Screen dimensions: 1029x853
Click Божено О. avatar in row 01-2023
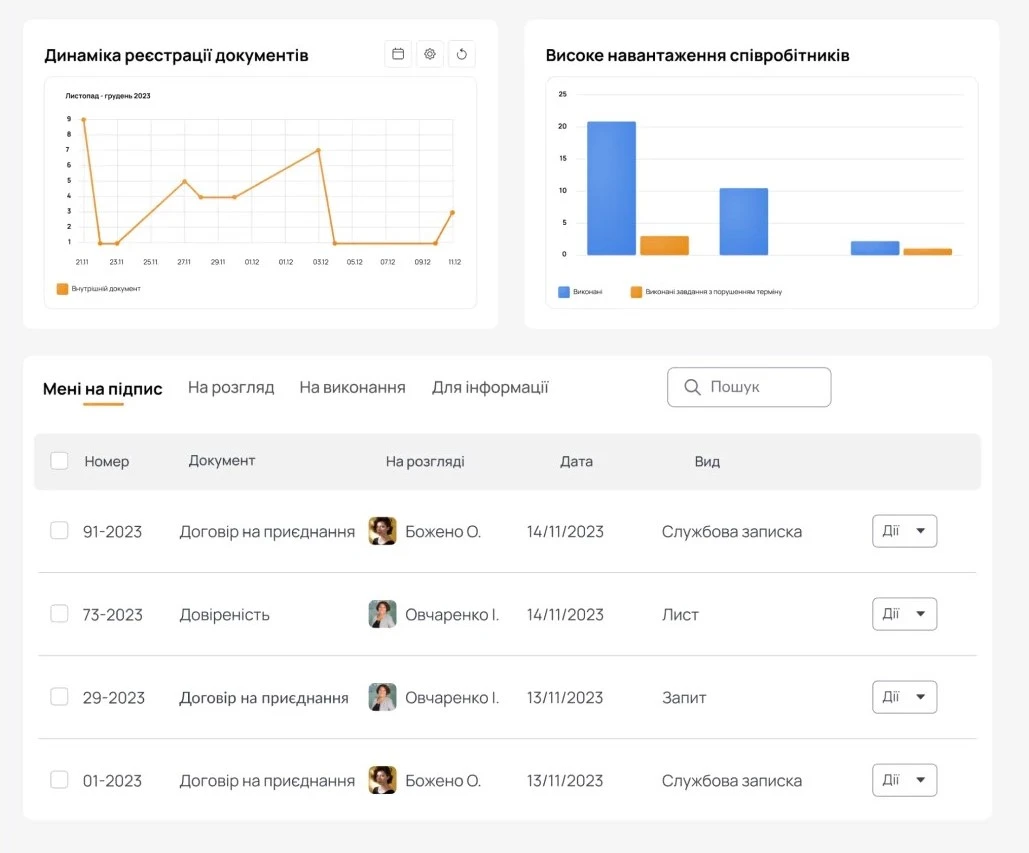pyautogui.click(x=383, y=780)
